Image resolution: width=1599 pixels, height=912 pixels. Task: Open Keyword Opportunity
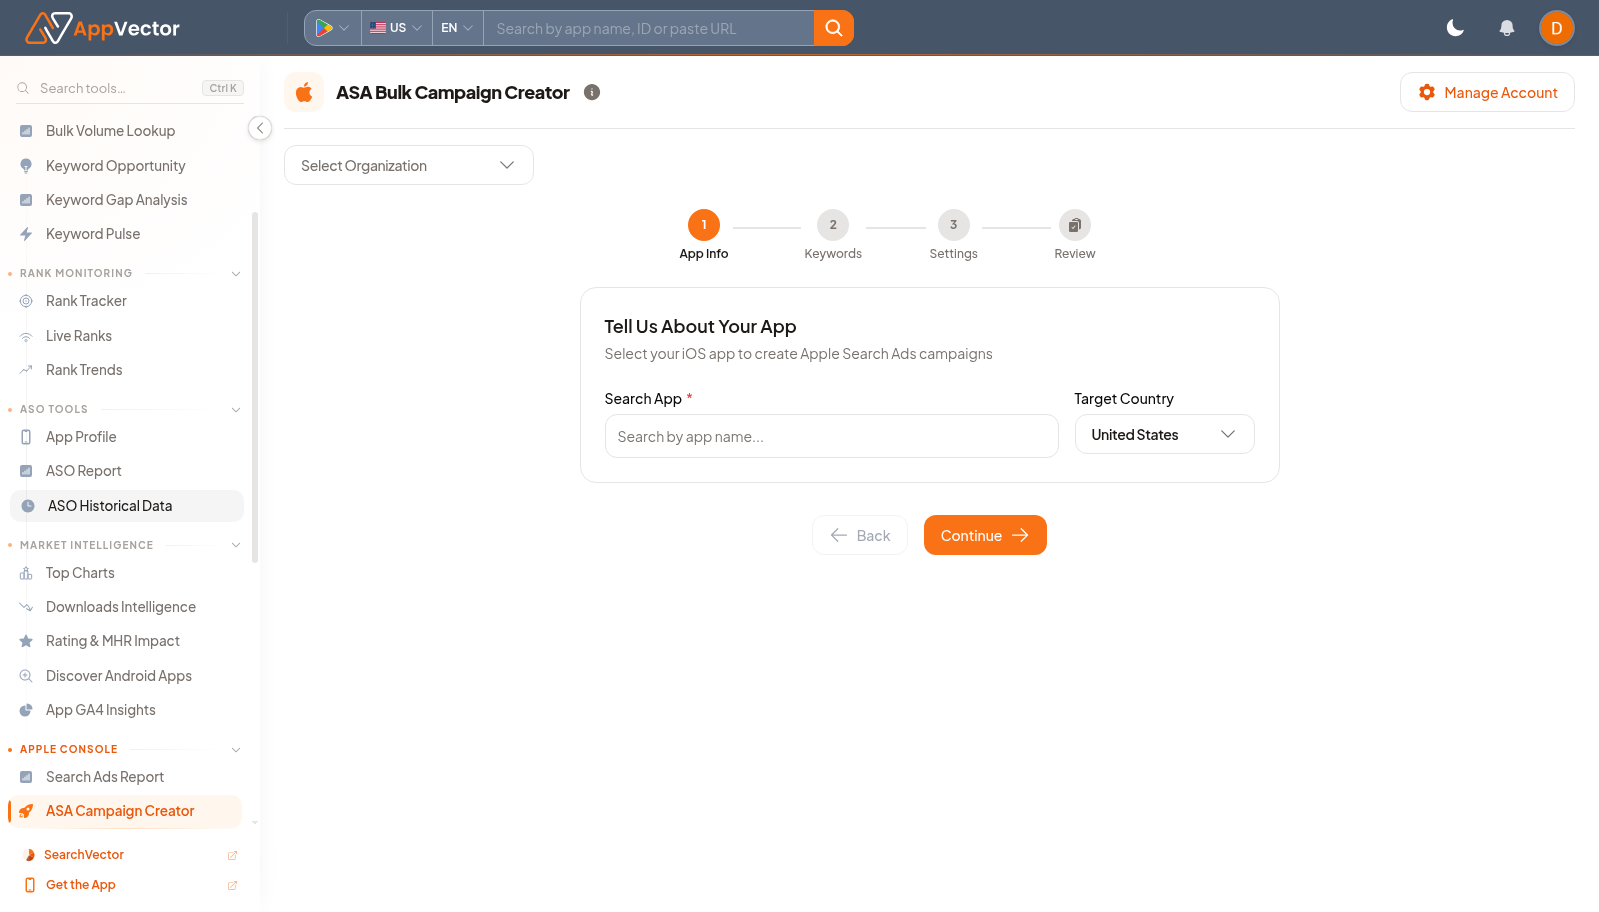tap(115, 166)
